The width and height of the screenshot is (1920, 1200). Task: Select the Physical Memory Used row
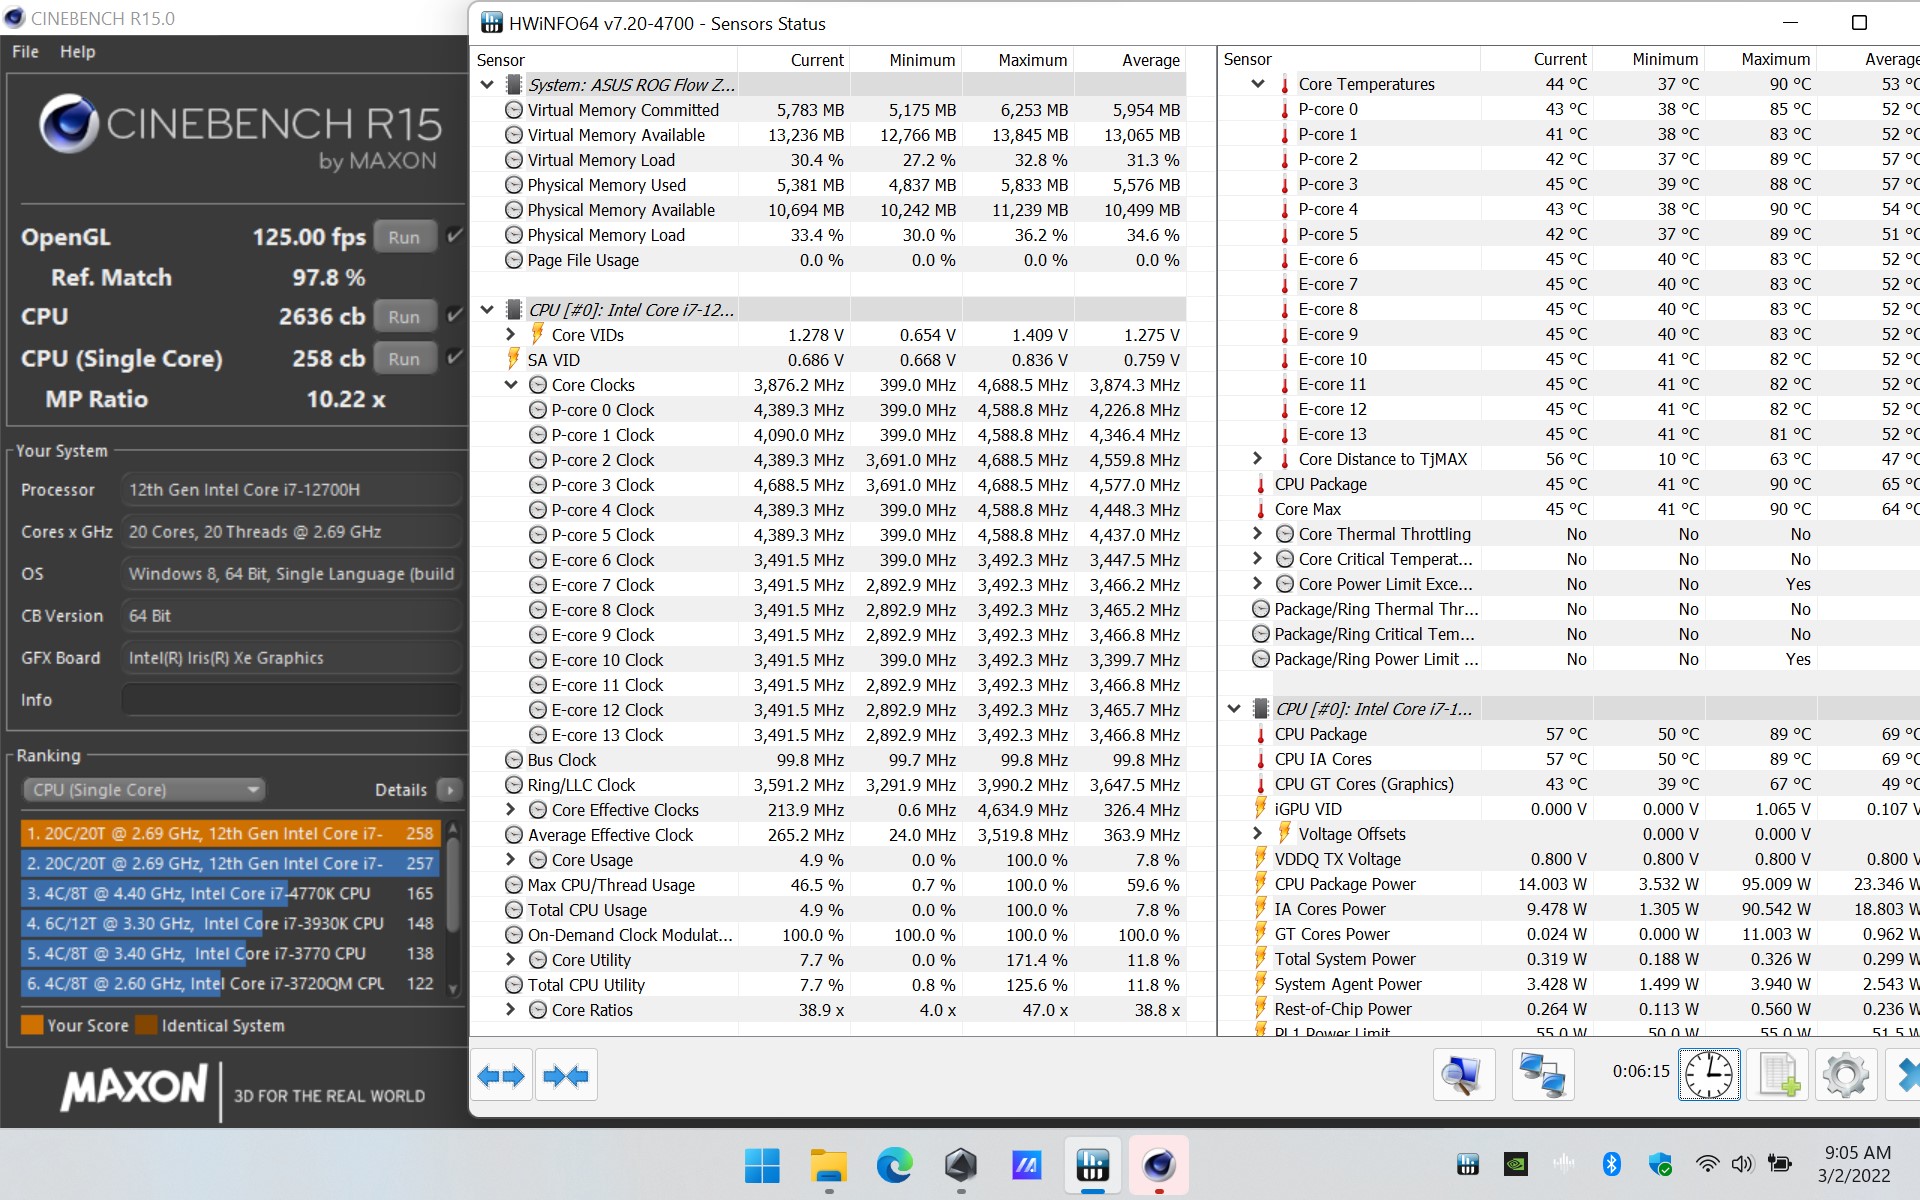[828, 185]
